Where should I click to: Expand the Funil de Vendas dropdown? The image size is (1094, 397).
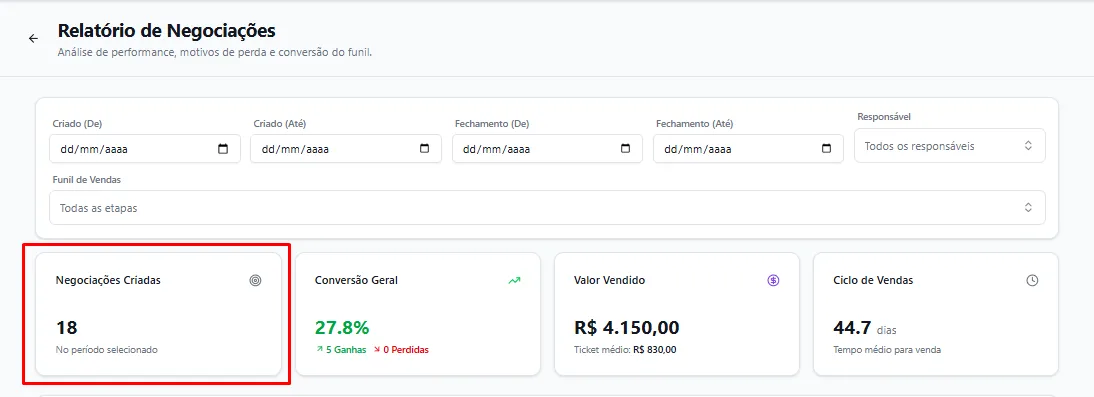tap(547, 208)
